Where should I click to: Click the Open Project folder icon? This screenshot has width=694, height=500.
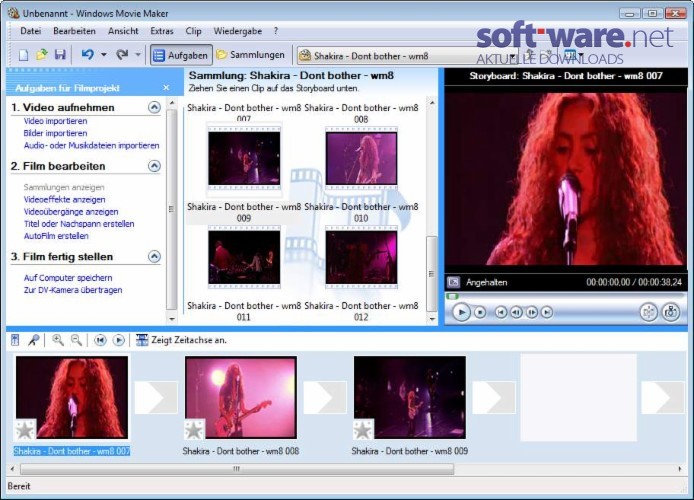click(42, 55)
